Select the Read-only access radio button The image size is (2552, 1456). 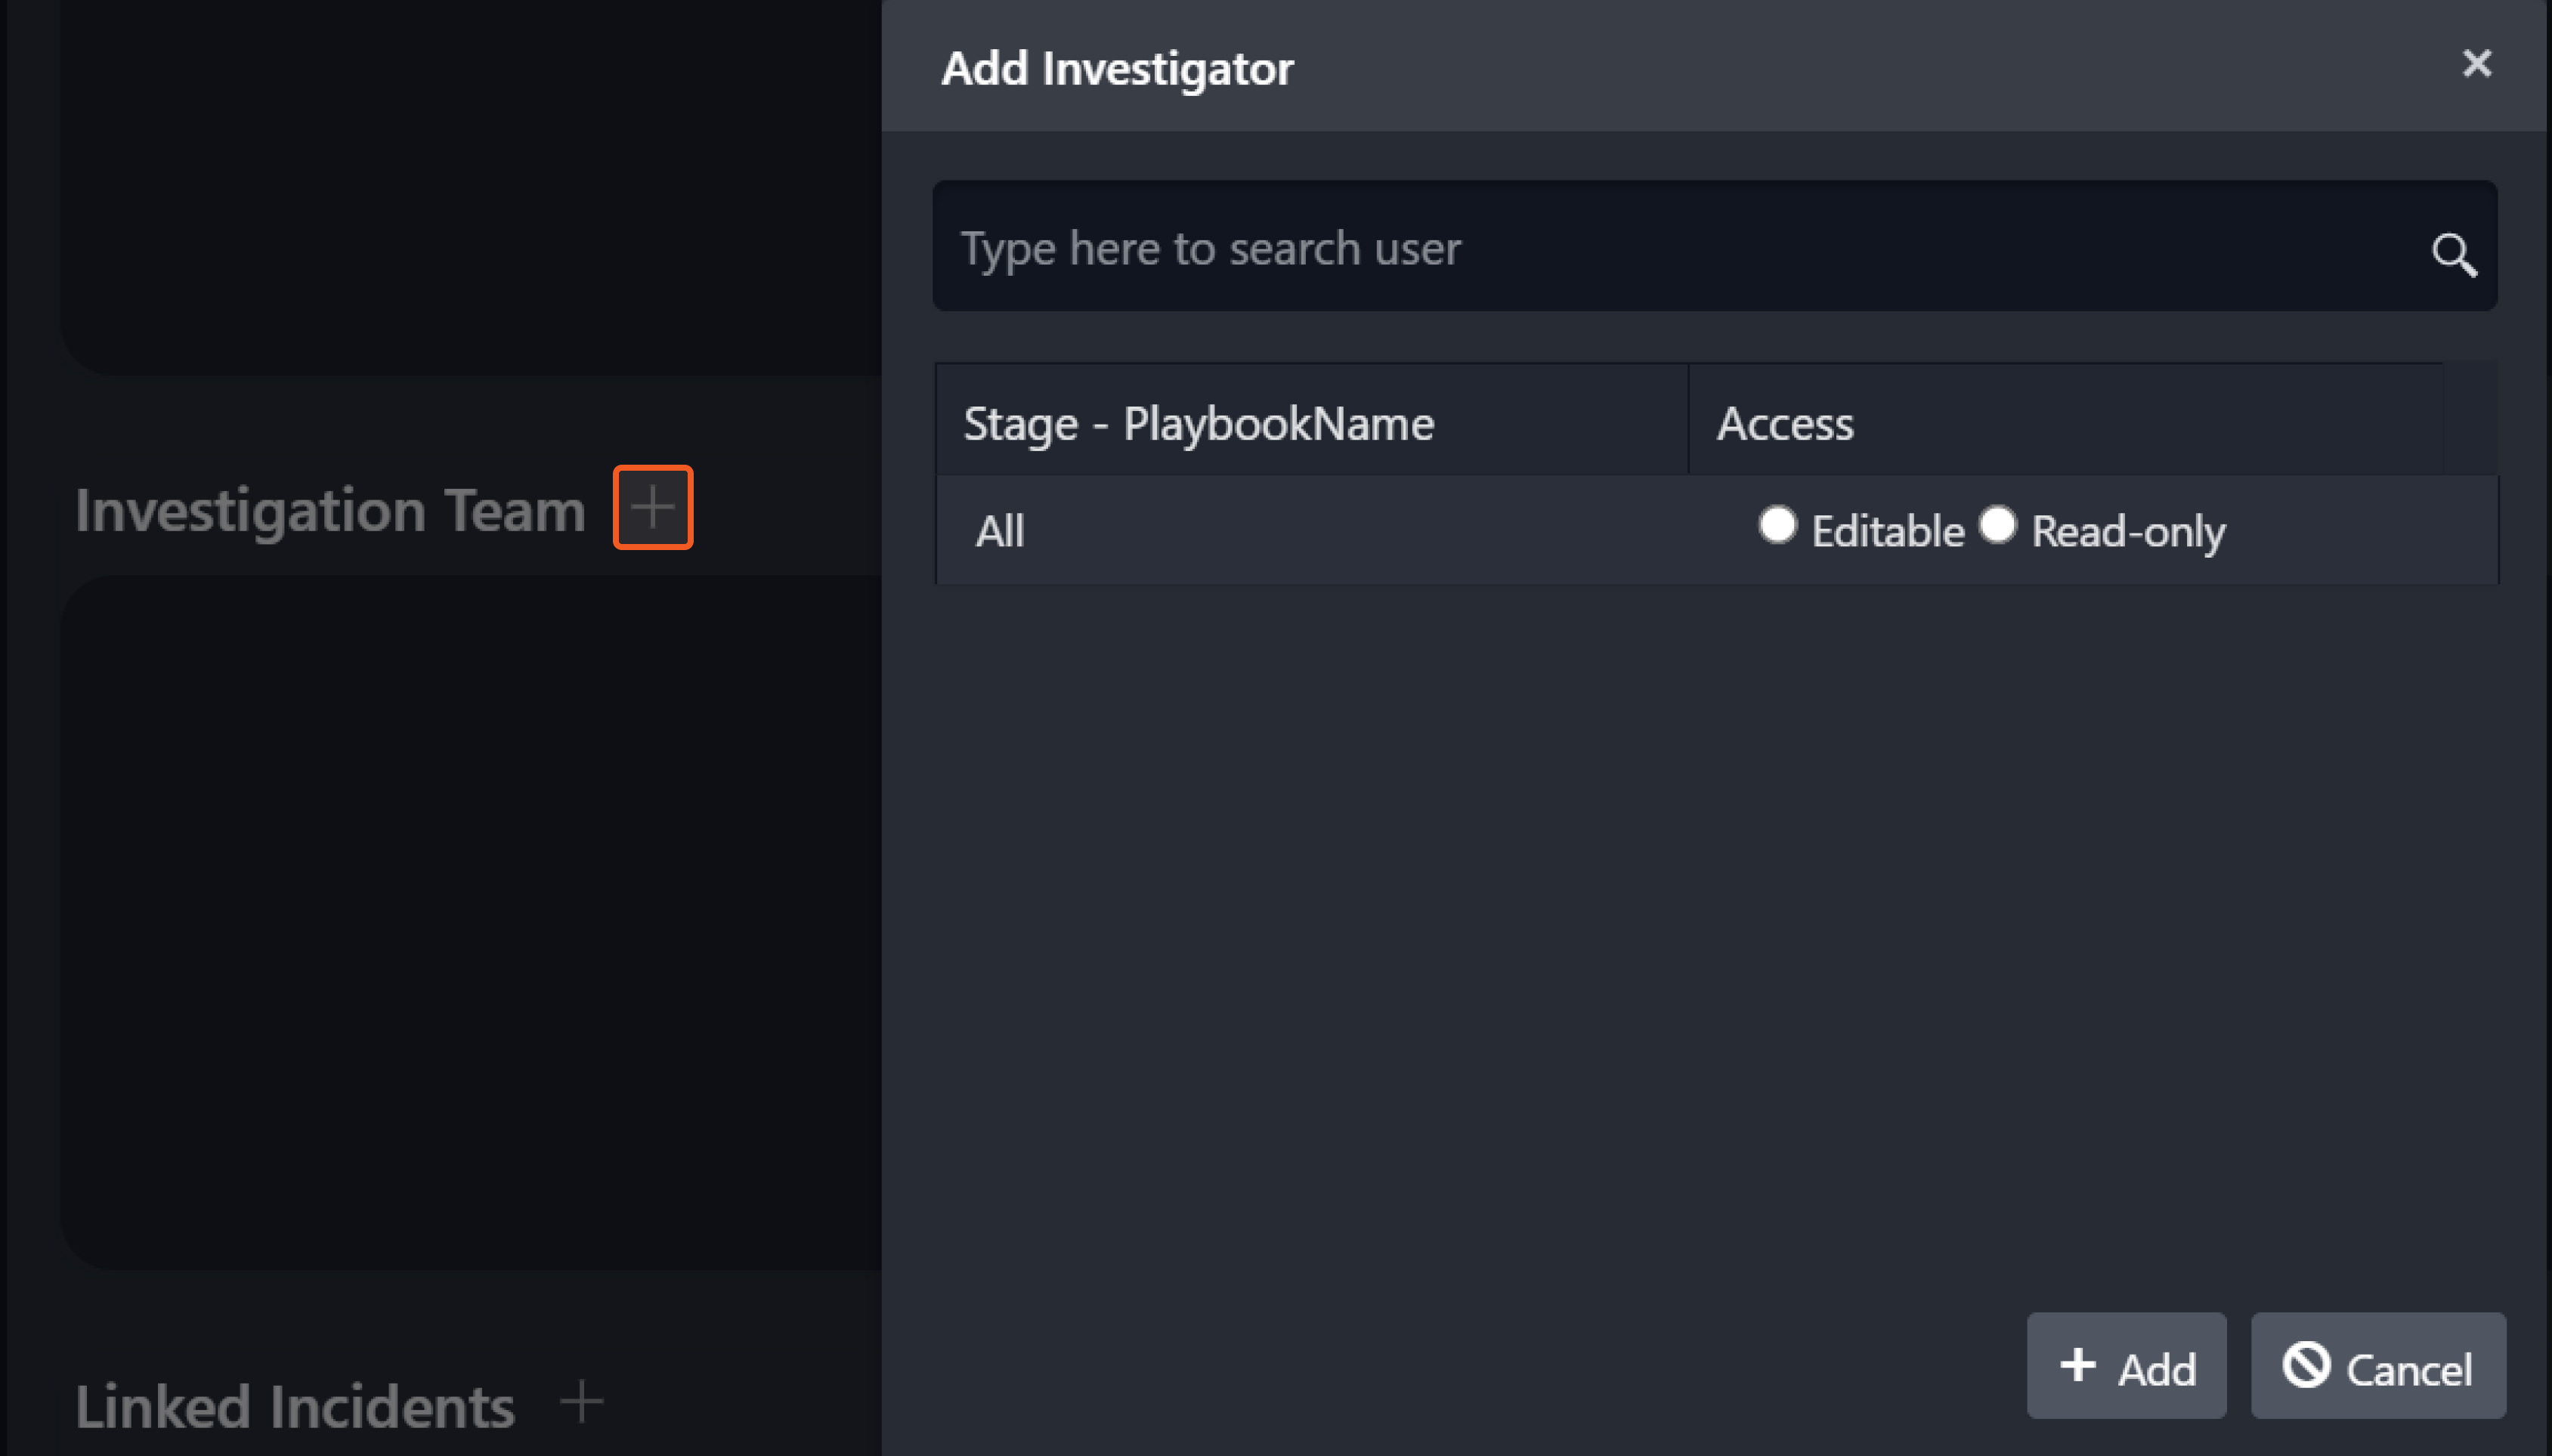coord(1997,524)
